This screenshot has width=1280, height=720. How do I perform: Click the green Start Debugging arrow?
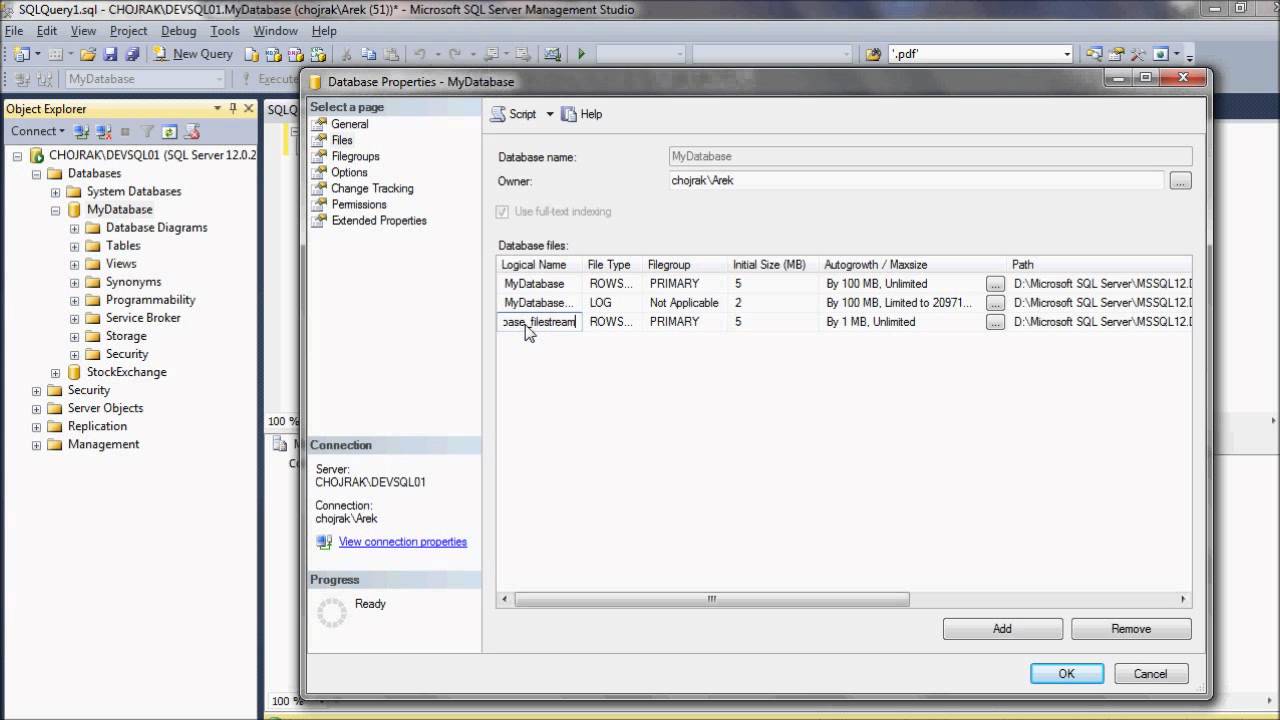[x=581, y=54]
